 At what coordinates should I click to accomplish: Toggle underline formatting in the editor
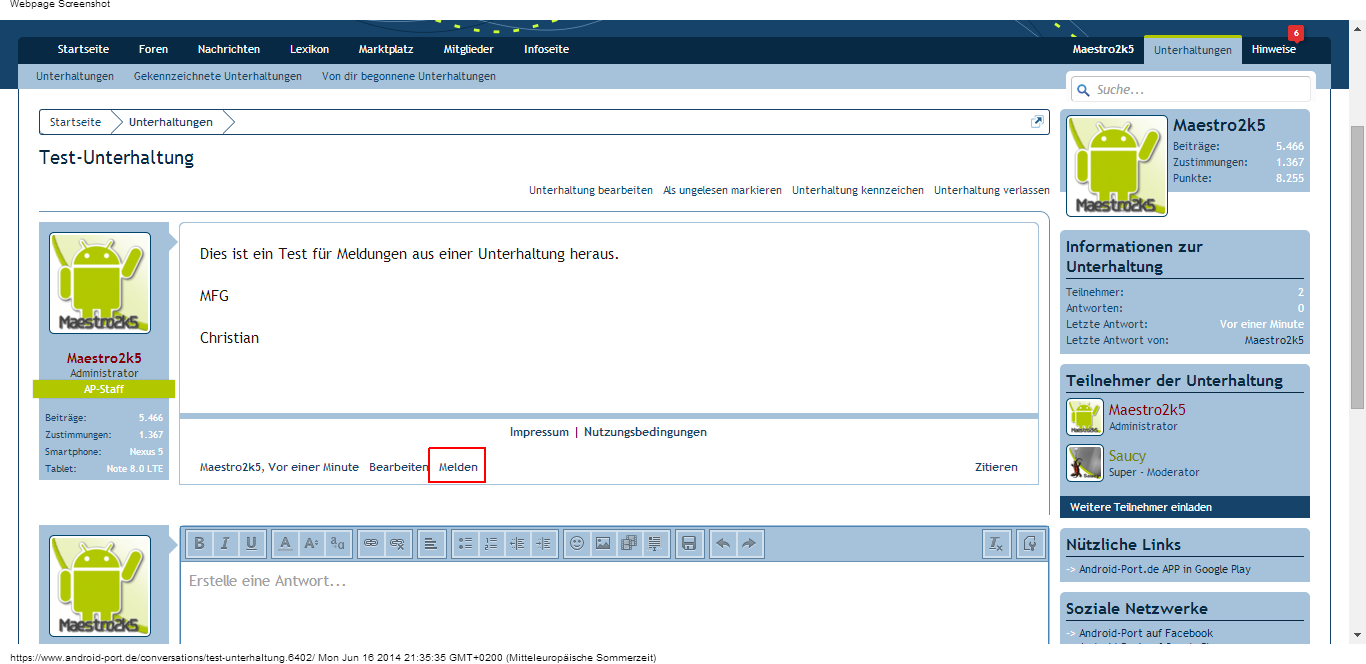tap(251, 543)
